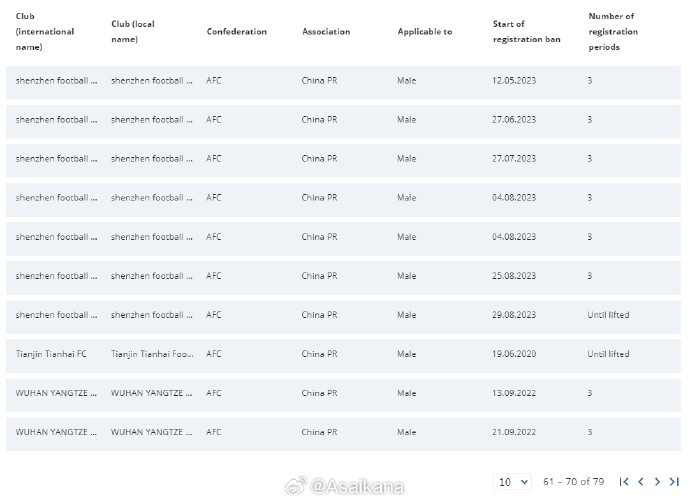690x501 pixels.
Task: Select the ban start date 25.08.2023
Action: click(x=514, y=276)
